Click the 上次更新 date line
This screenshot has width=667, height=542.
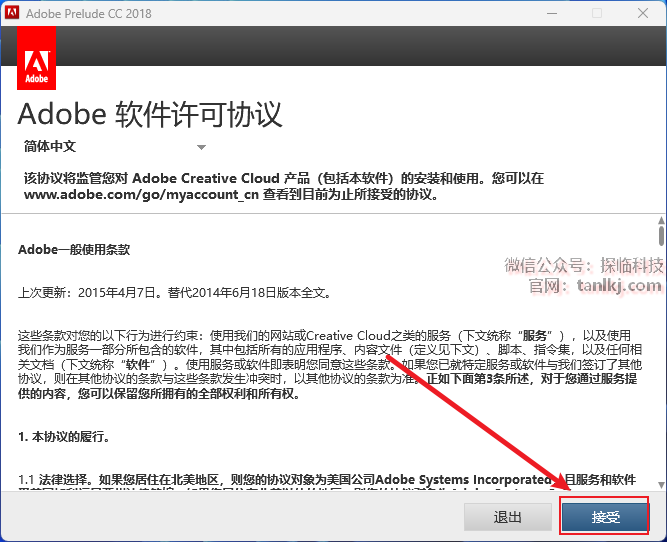(x=174, y=293)
